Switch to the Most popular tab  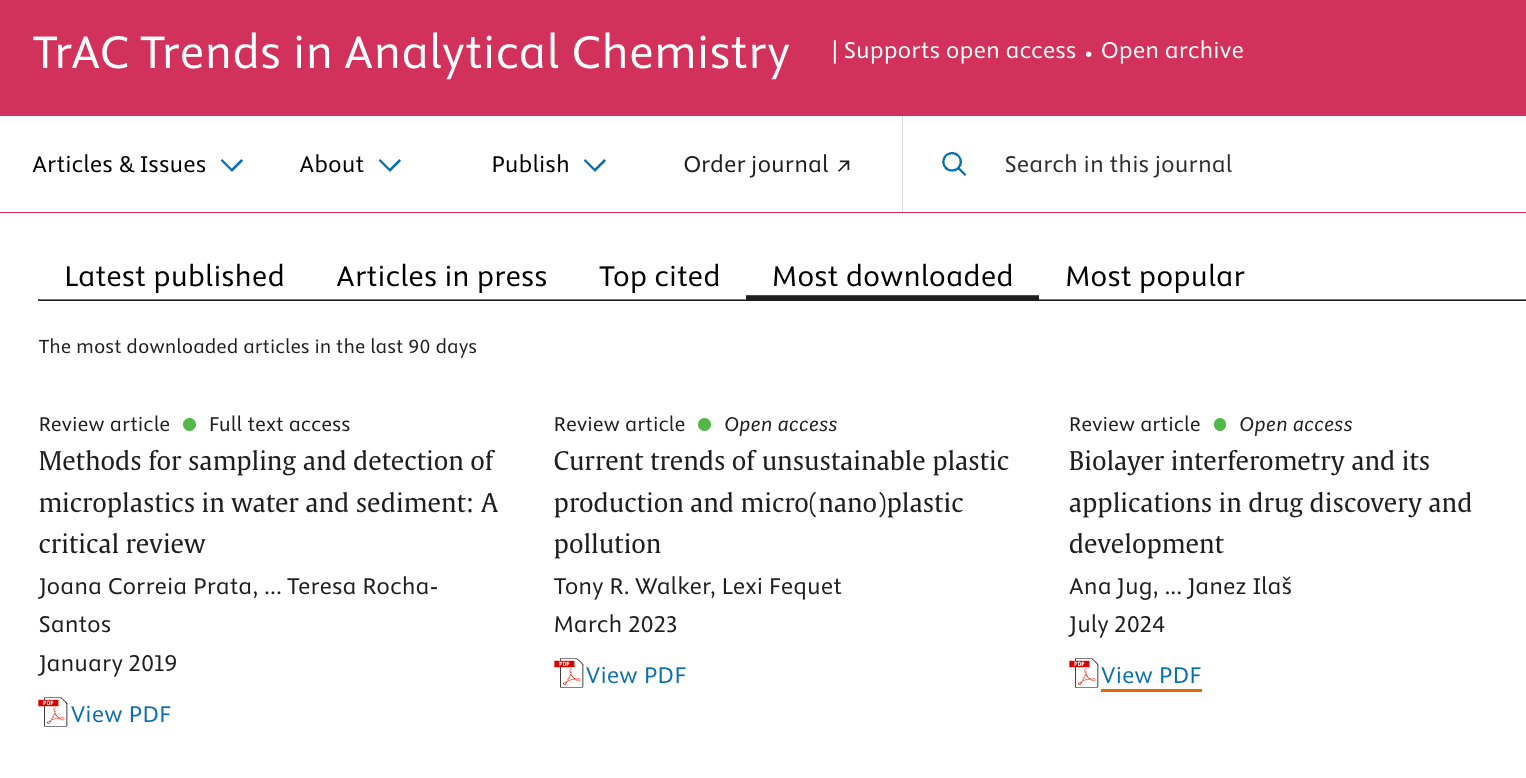1155,276
